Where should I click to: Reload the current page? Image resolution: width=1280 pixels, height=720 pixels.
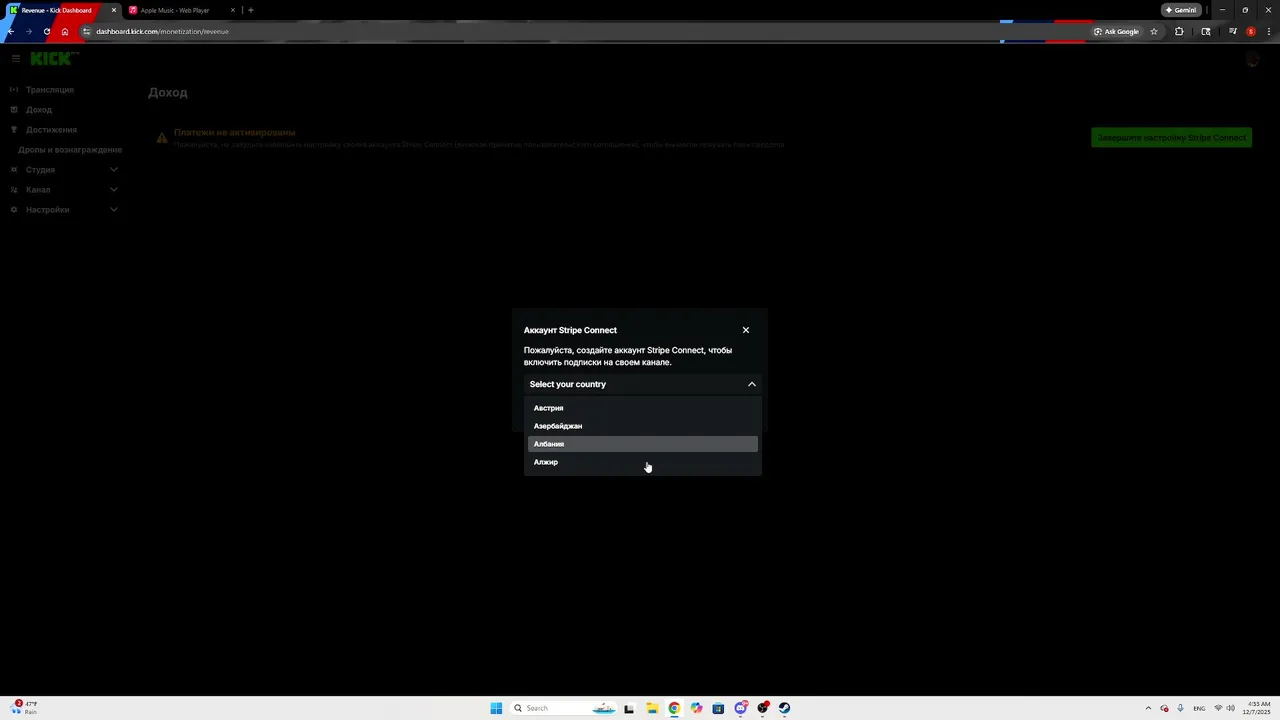click(x=46, y=31)
